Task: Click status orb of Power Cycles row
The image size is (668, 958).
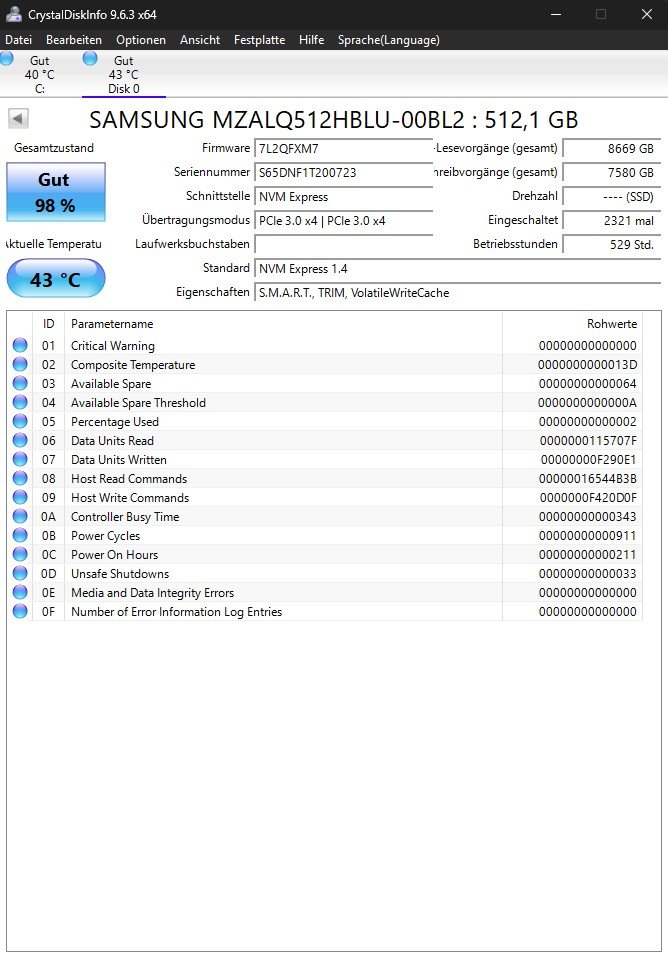Action: coord(20,535)
